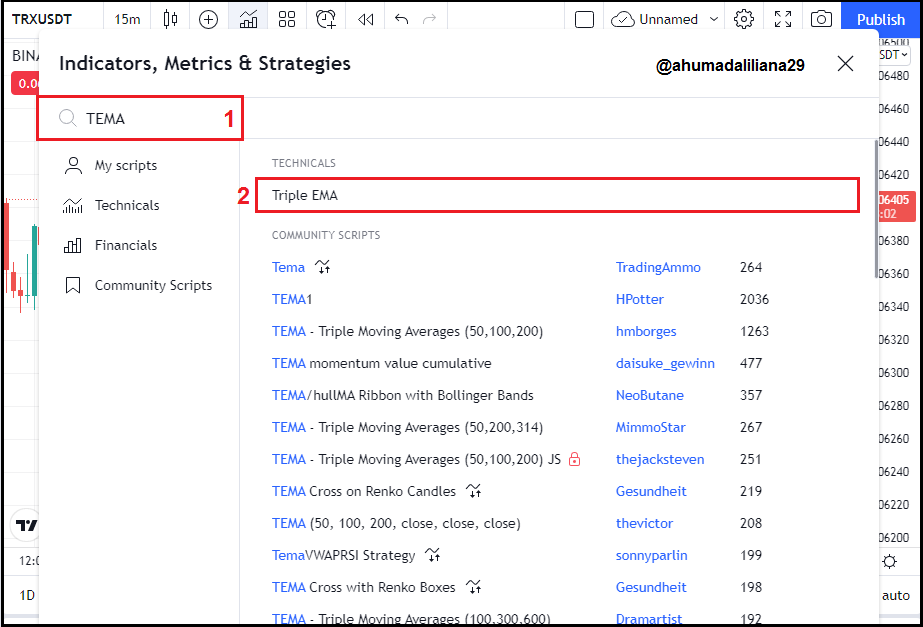Screen dimensions: 923x627
Task: Select TEMA Cross with Renko Boxes
Action: [364, 587]
